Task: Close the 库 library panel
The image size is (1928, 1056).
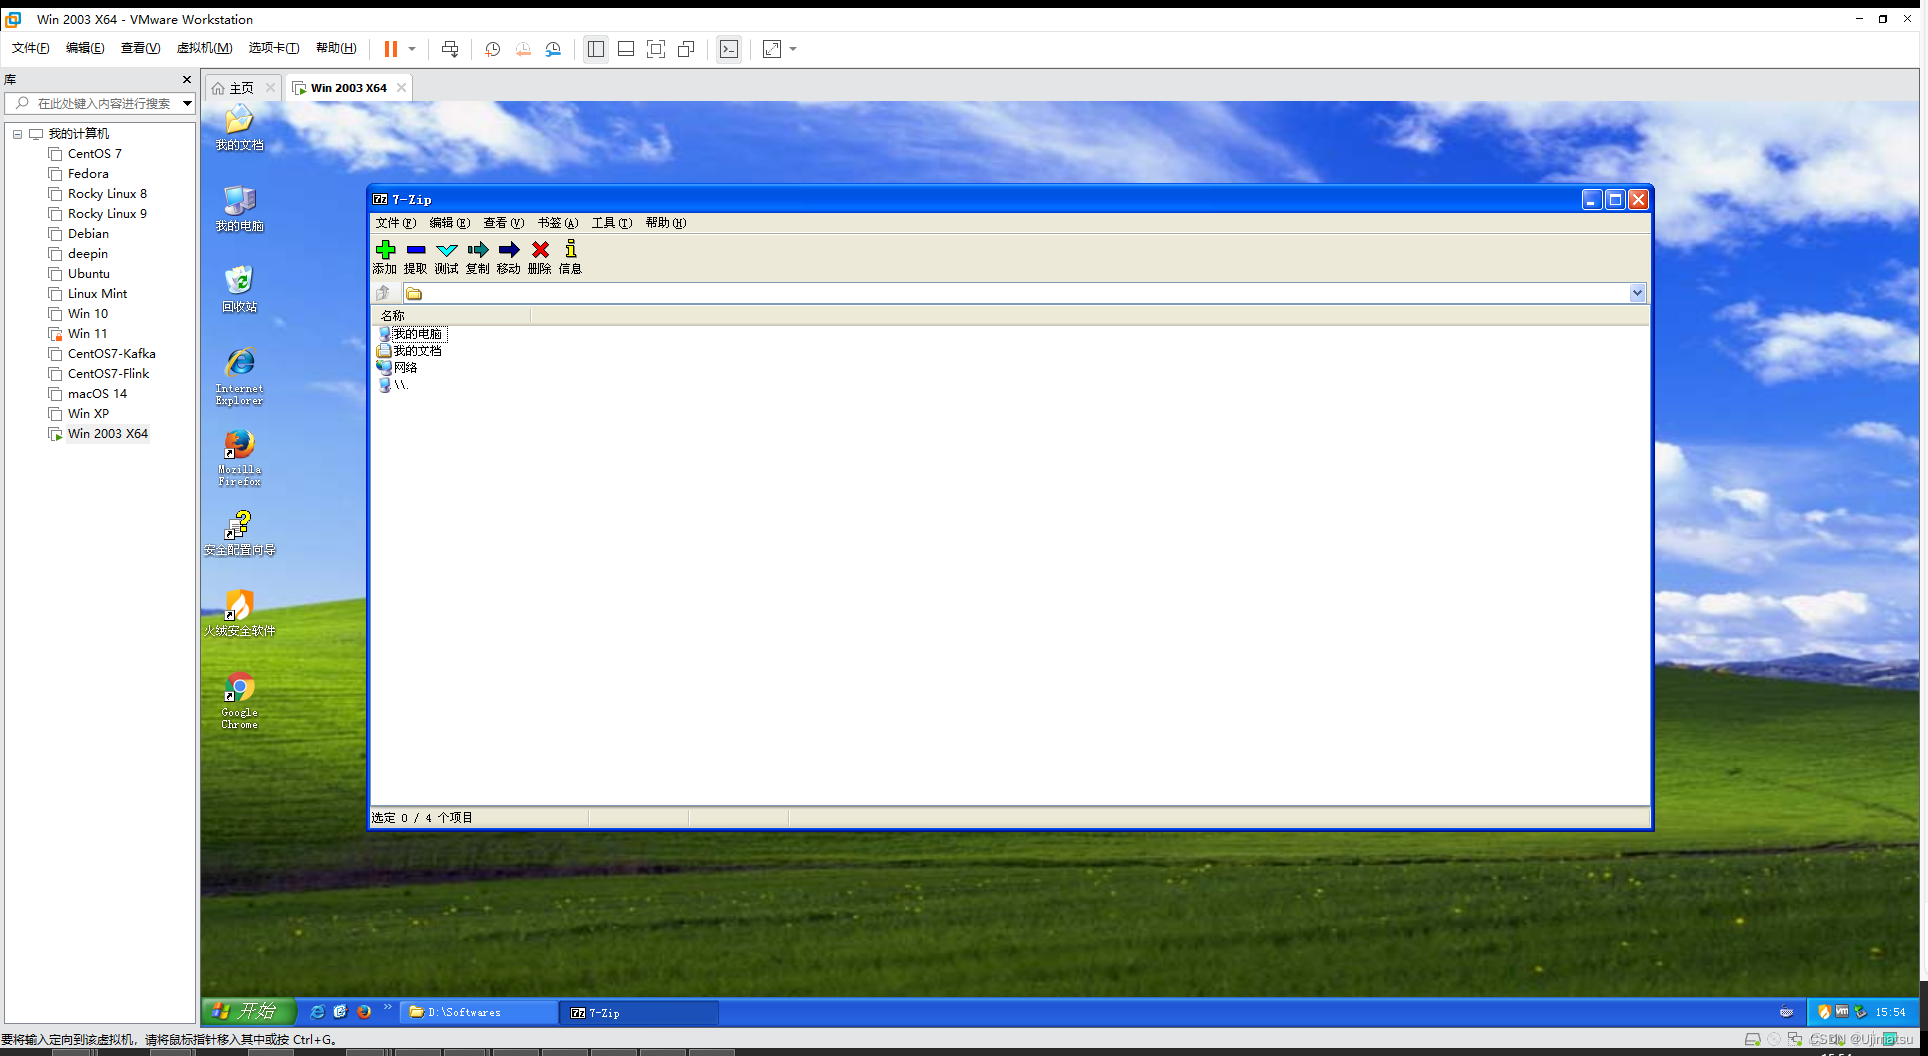Action: tap(186, 79)
